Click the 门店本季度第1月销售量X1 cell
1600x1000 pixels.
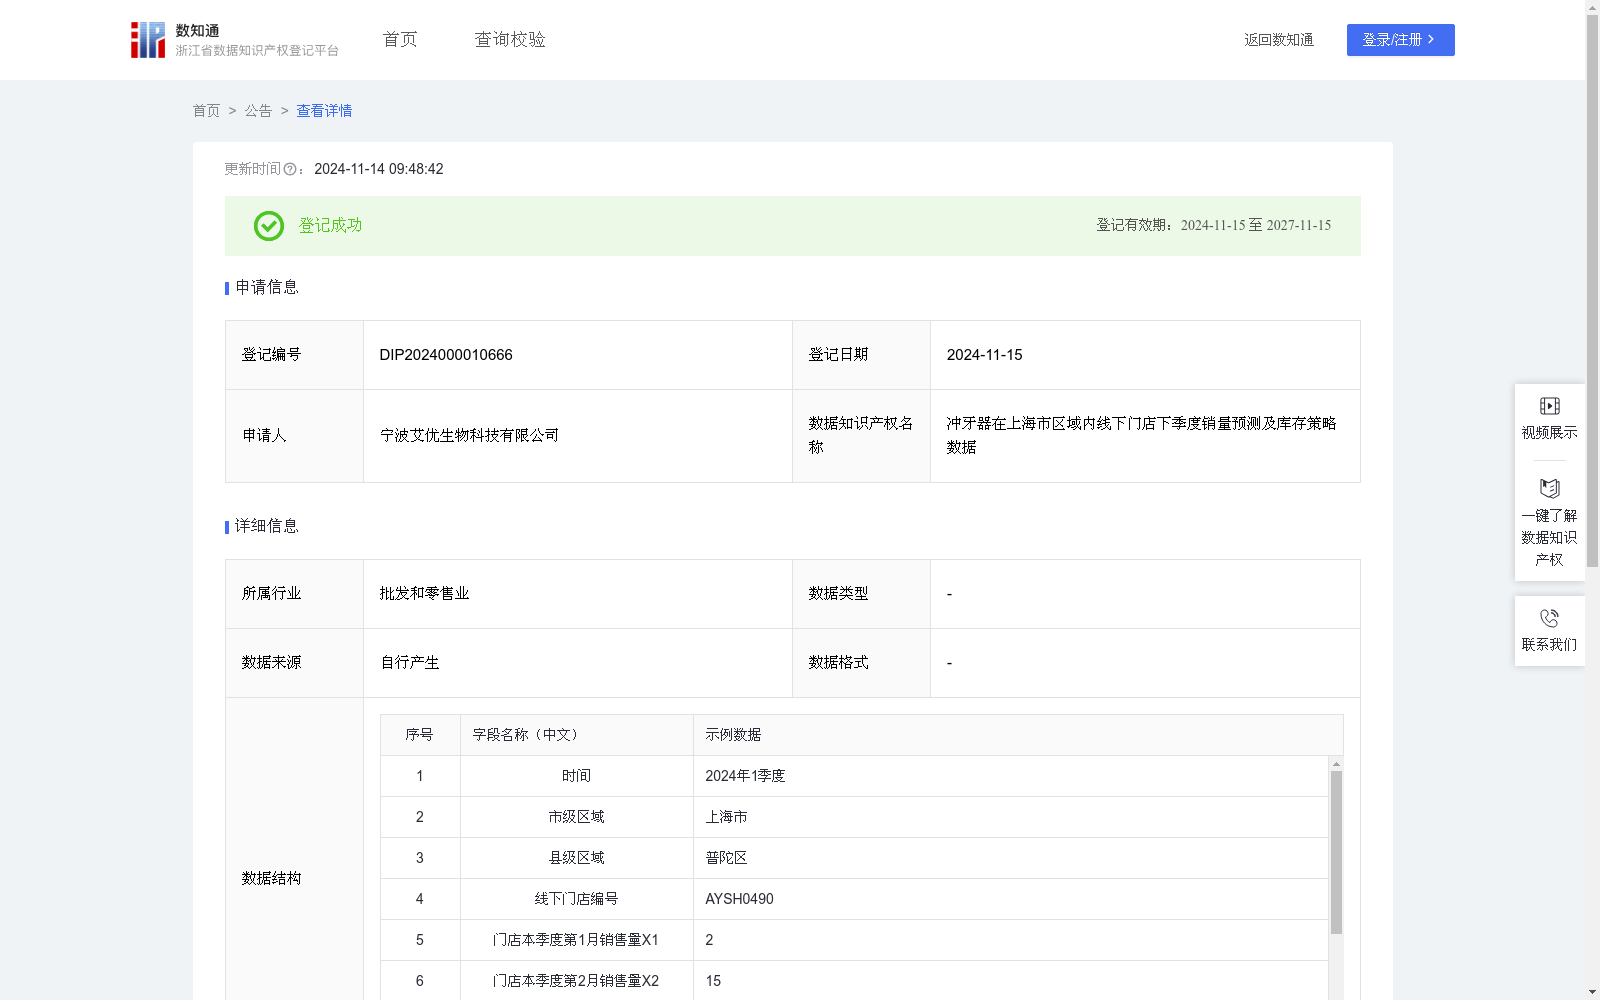click(x=576, y=940)
